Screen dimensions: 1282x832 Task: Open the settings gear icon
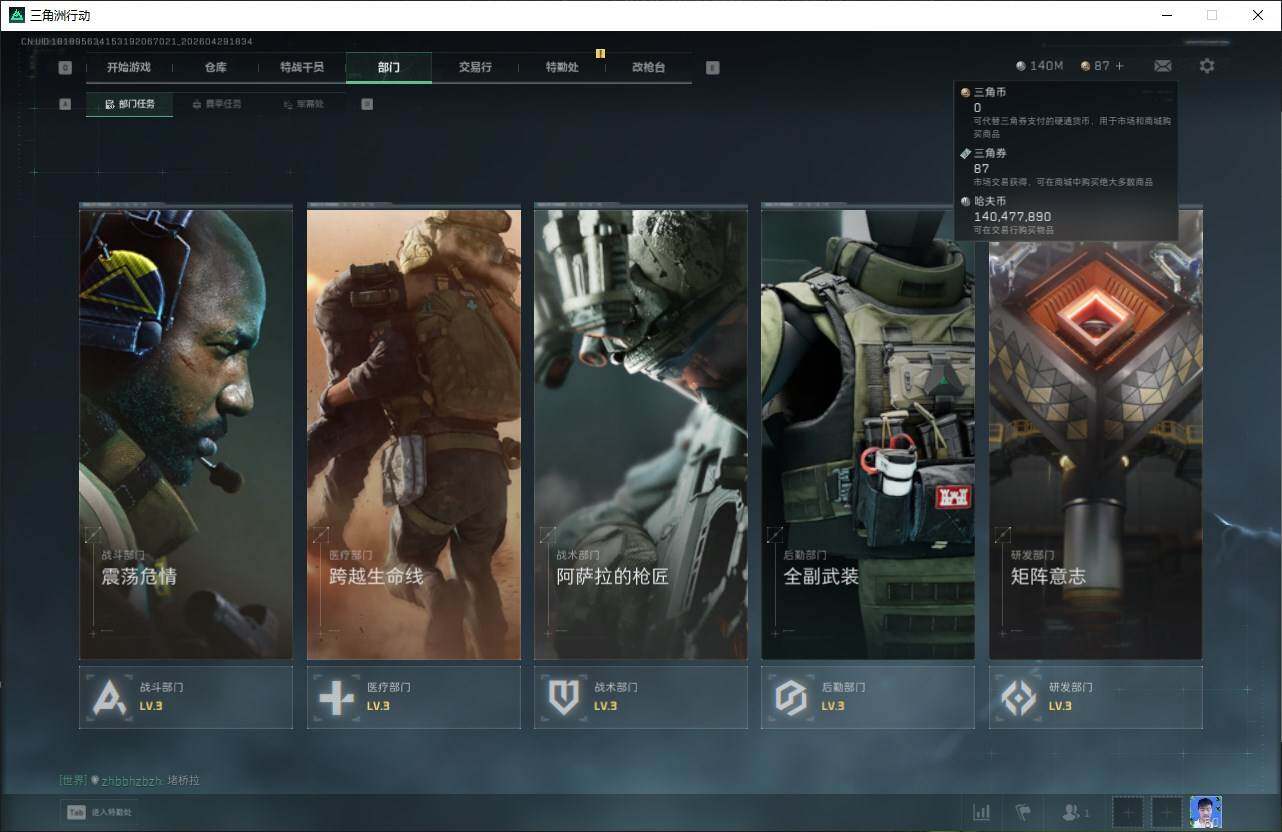tap(1207, 66)
